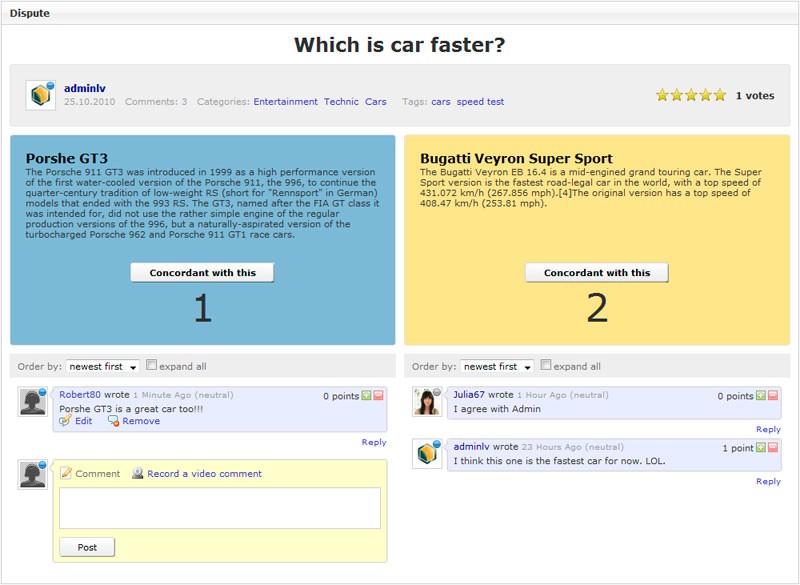Click the '25.10.2010' date
Image resolution: width=800 pixels, height=585 pixels.
[90, 101]
